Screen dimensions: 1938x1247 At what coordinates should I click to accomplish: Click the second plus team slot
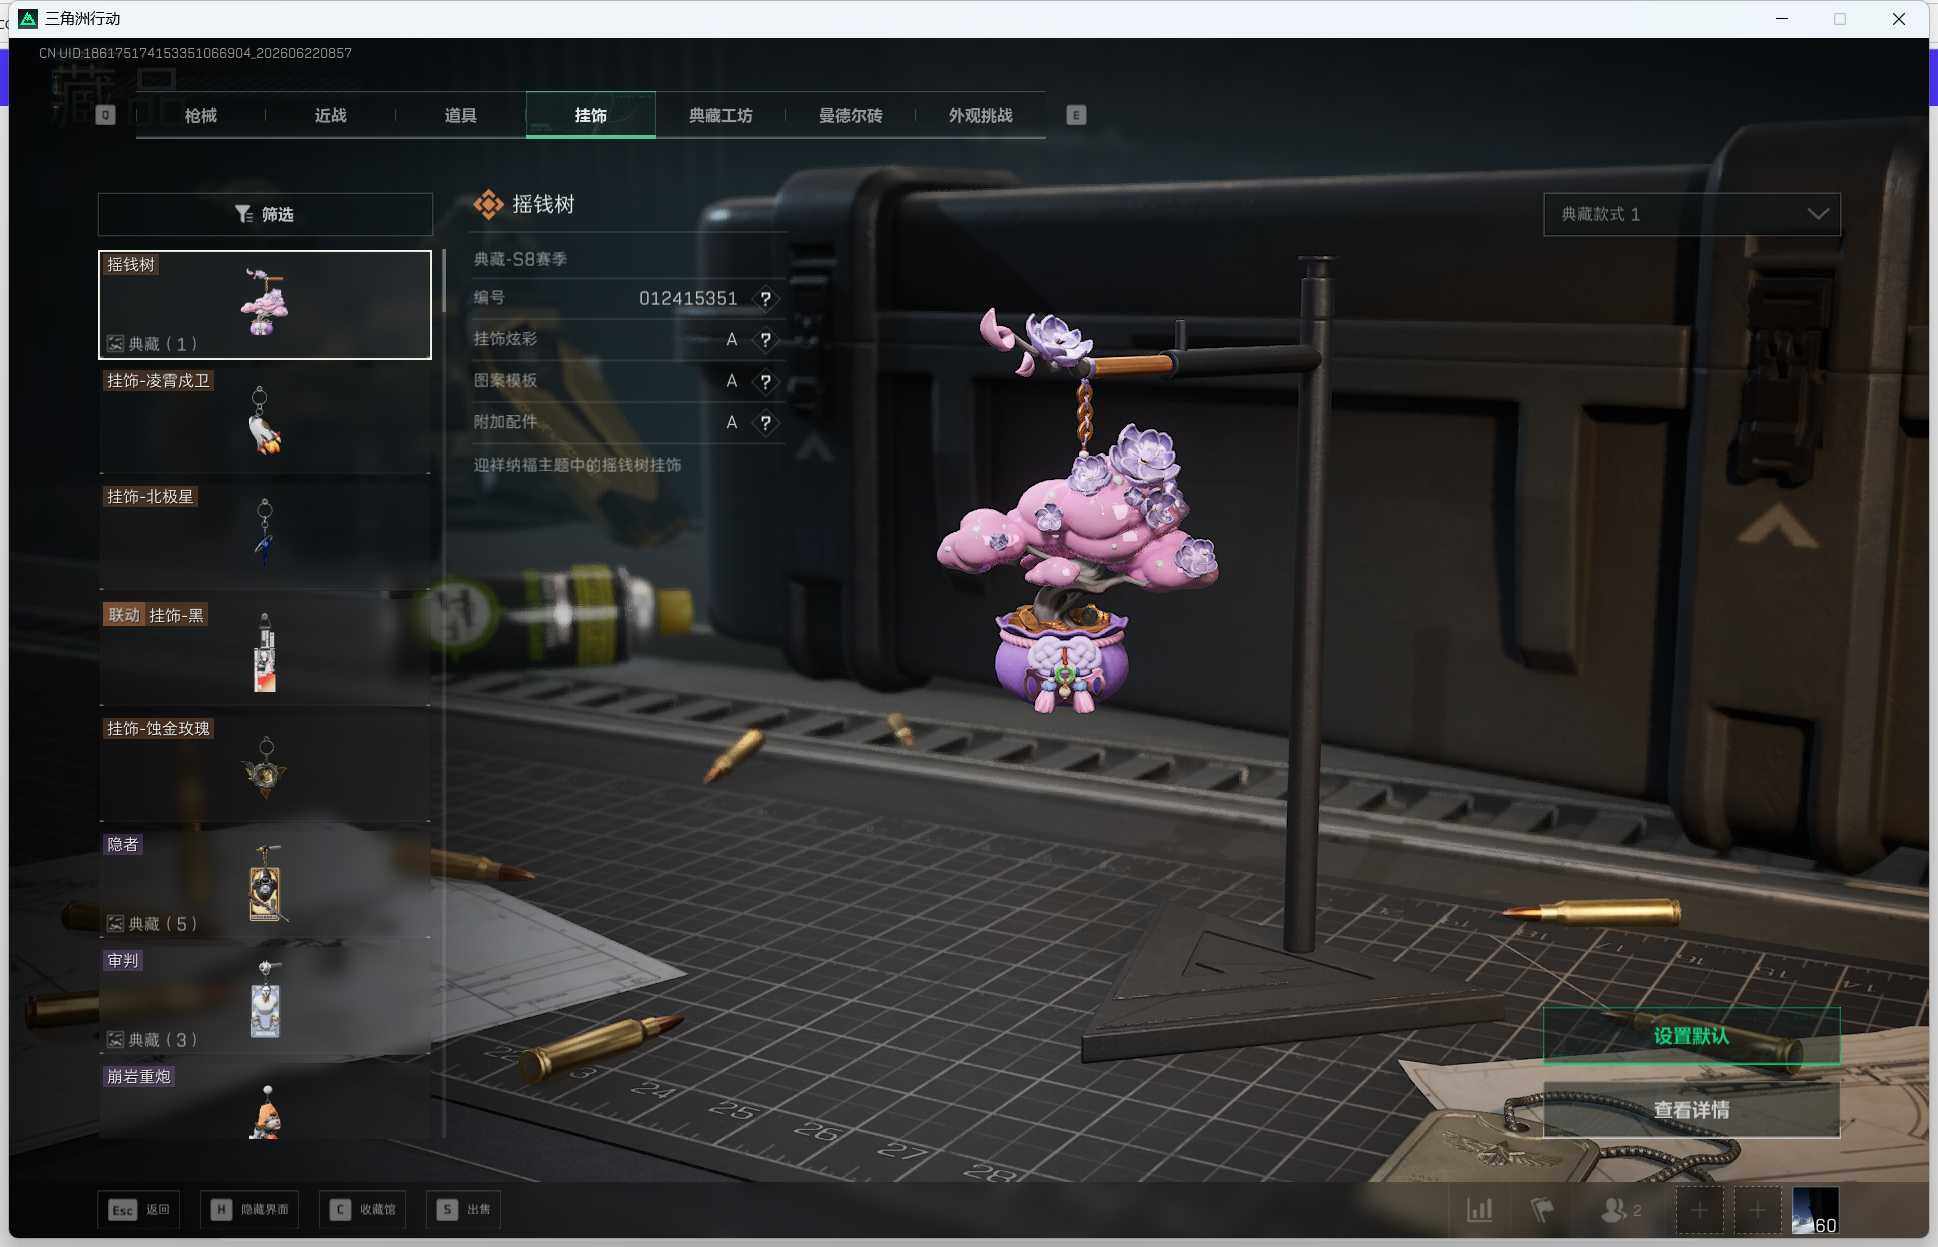click(x=1757, y=1211)
